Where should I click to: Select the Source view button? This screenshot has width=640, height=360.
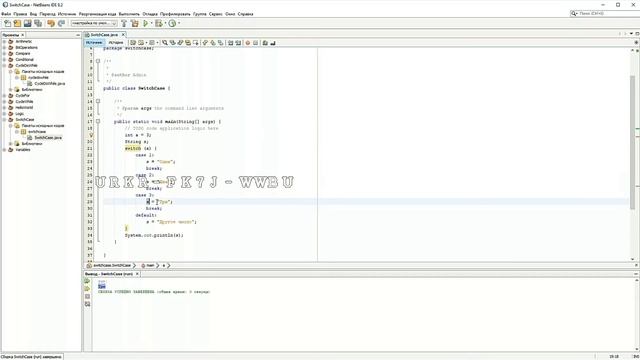pos(94,42)
